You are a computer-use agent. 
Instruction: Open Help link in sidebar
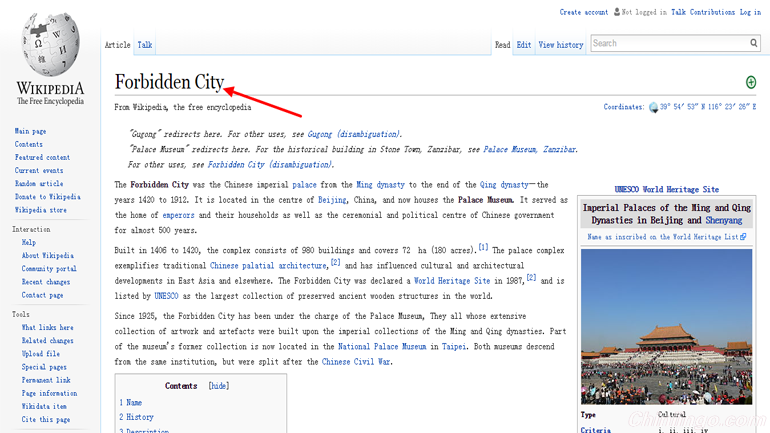tap(28, 243)
